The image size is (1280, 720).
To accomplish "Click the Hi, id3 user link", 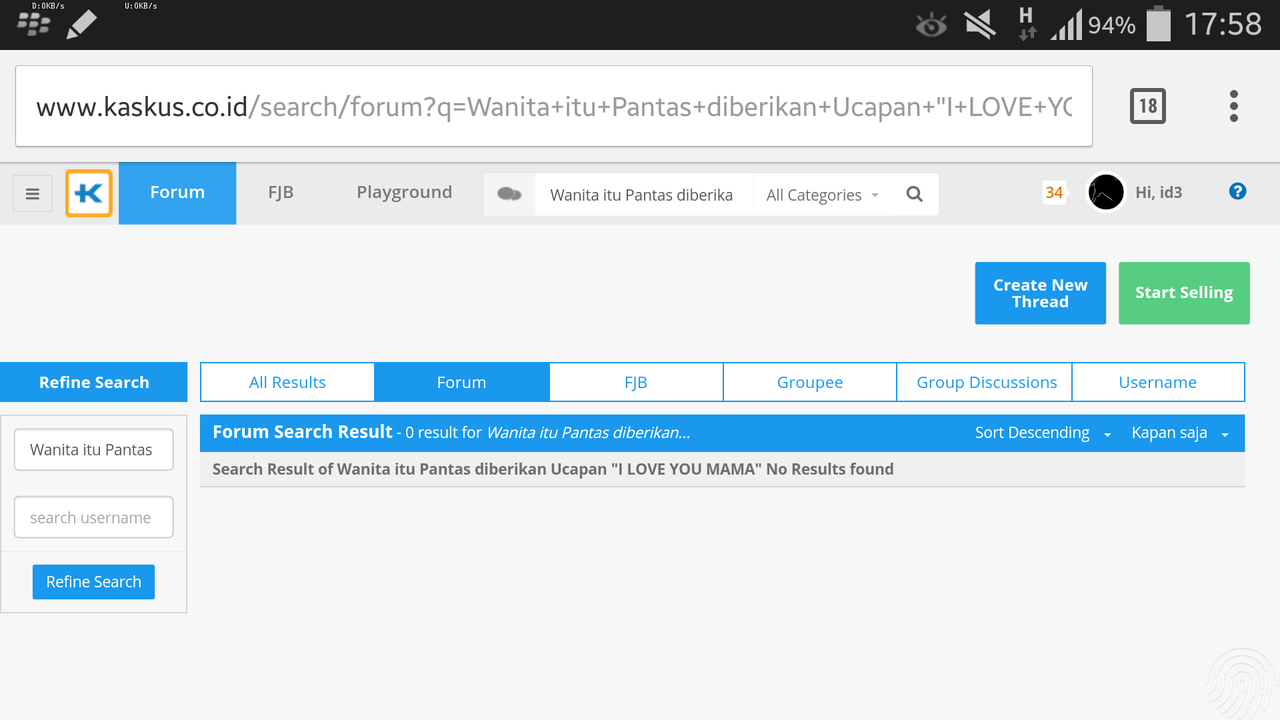I will (1158, 193).
